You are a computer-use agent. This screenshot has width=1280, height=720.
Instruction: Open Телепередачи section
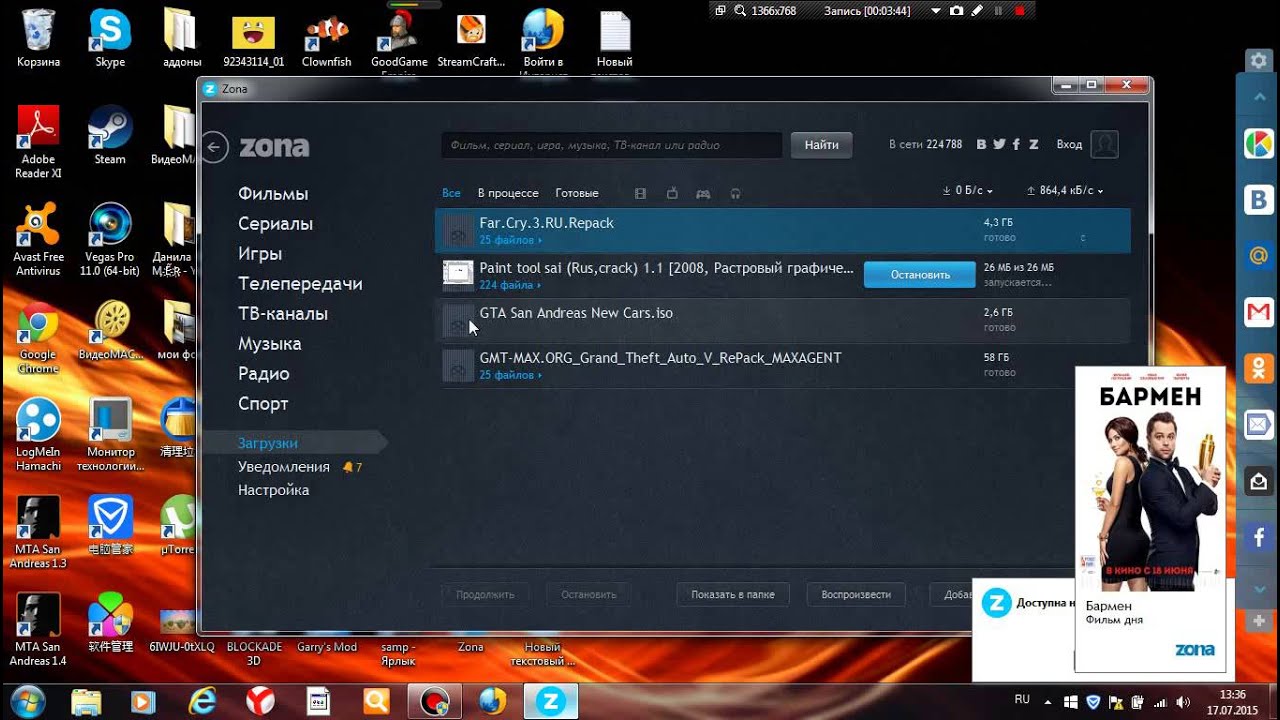click(300, 284)
